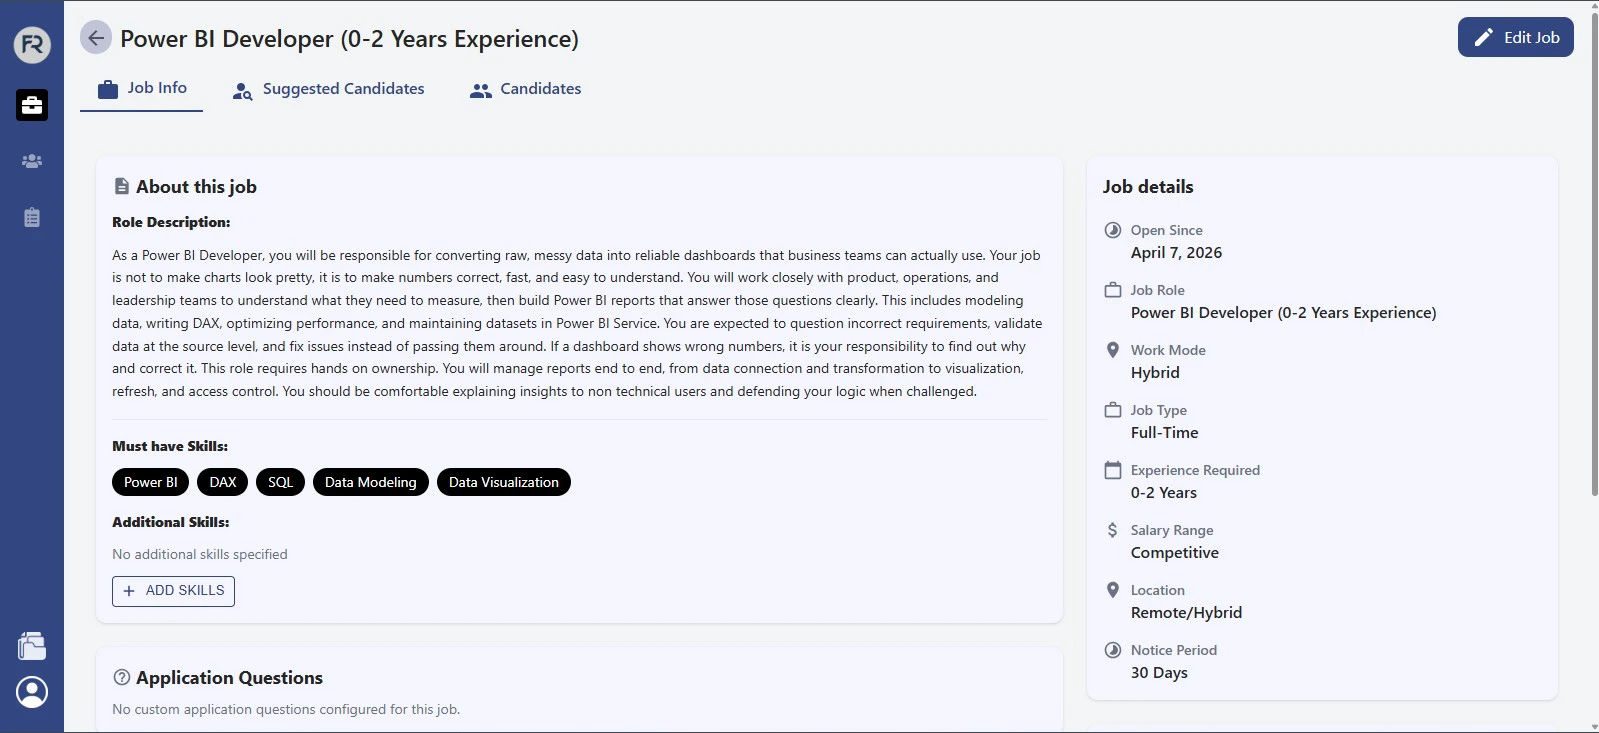This screenshot has width=1599, height=733.
Task: Select the SQL skill chip
Action: click(x=281, y=482)
